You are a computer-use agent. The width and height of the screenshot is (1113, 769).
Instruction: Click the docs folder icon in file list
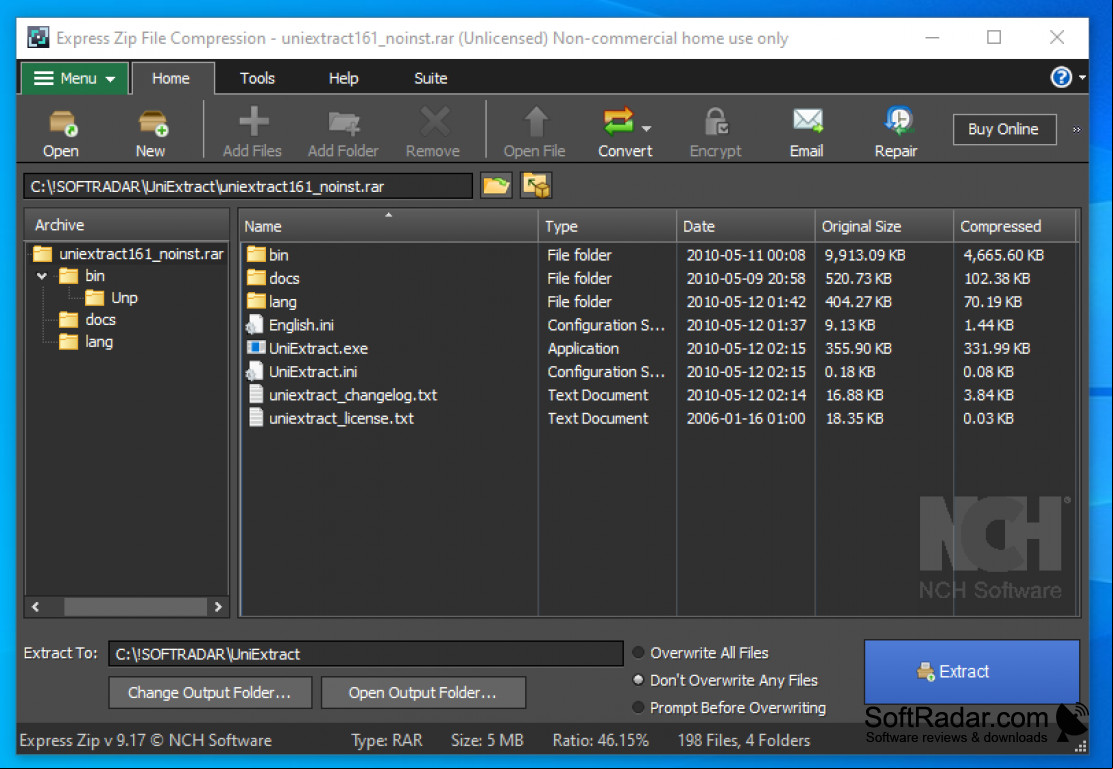[x=256, y=278]
